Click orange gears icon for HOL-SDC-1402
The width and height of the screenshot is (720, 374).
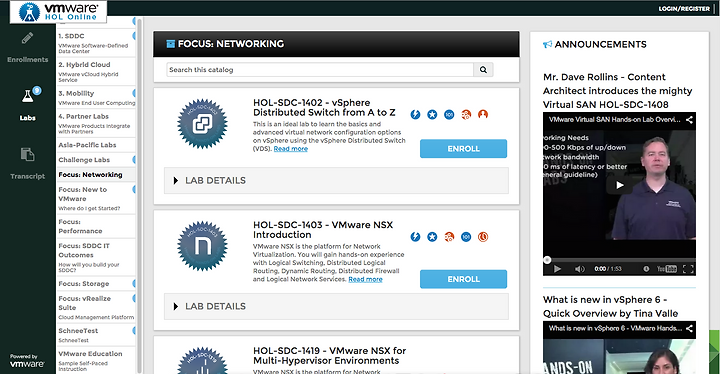(466, 114)
